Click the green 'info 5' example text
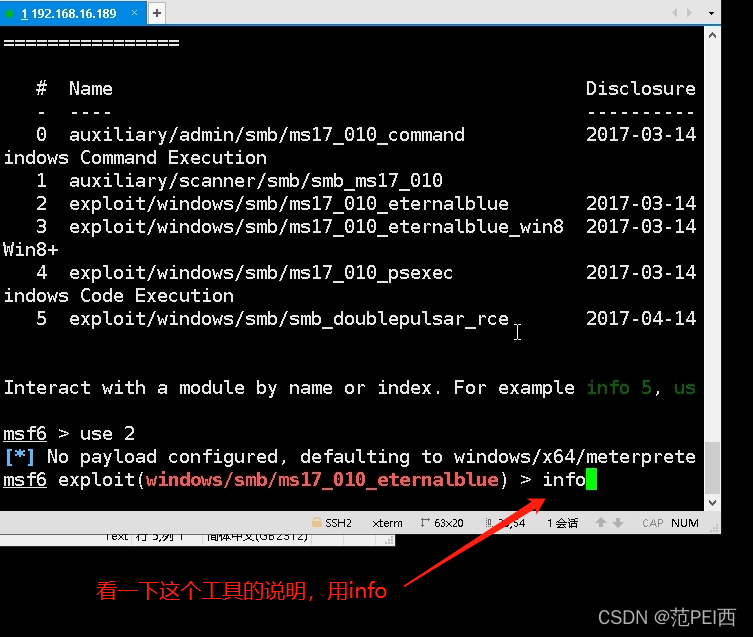The height and width of the screenshot is (637, 753). (x=619, y=388)
